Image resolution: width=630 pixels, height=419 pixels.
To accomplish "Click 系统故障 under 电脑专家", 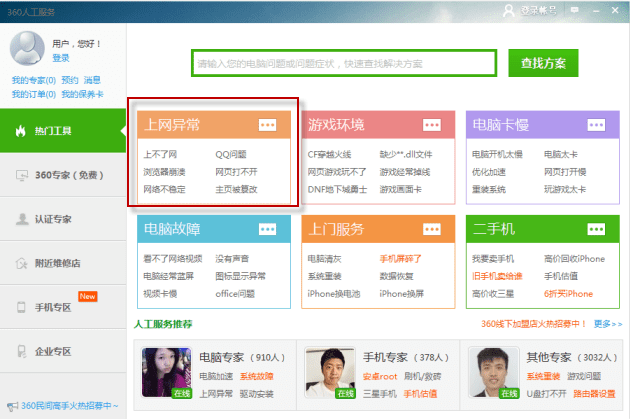I will (257, 376).
